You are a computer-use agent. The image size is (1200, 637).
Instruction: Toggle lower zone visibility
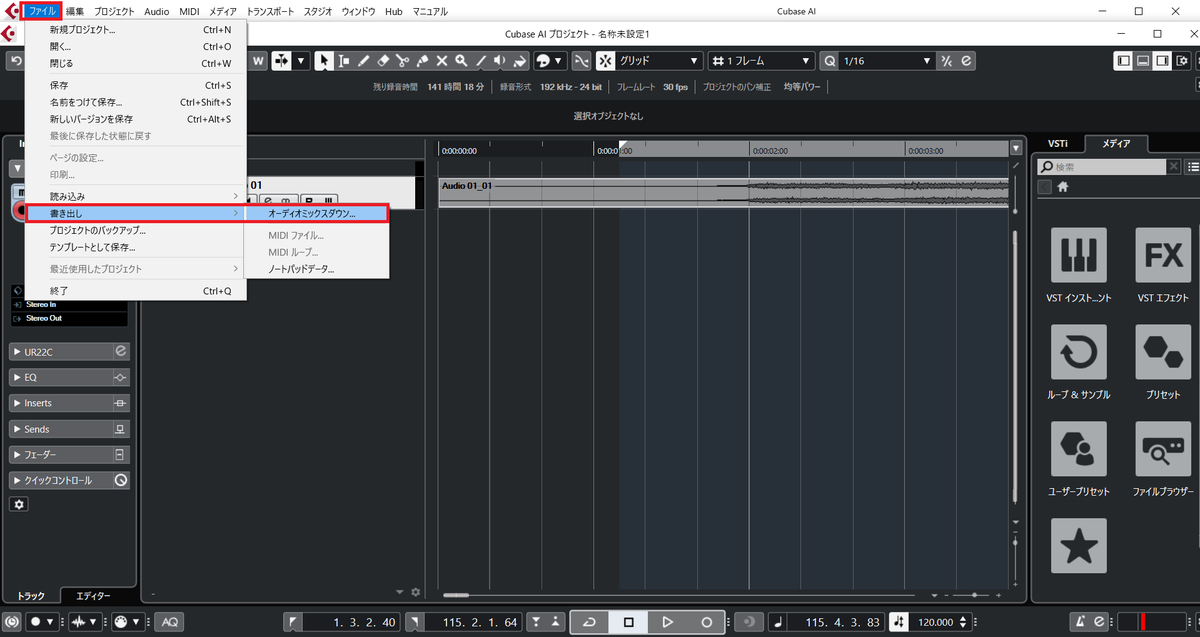(1143, 61)
